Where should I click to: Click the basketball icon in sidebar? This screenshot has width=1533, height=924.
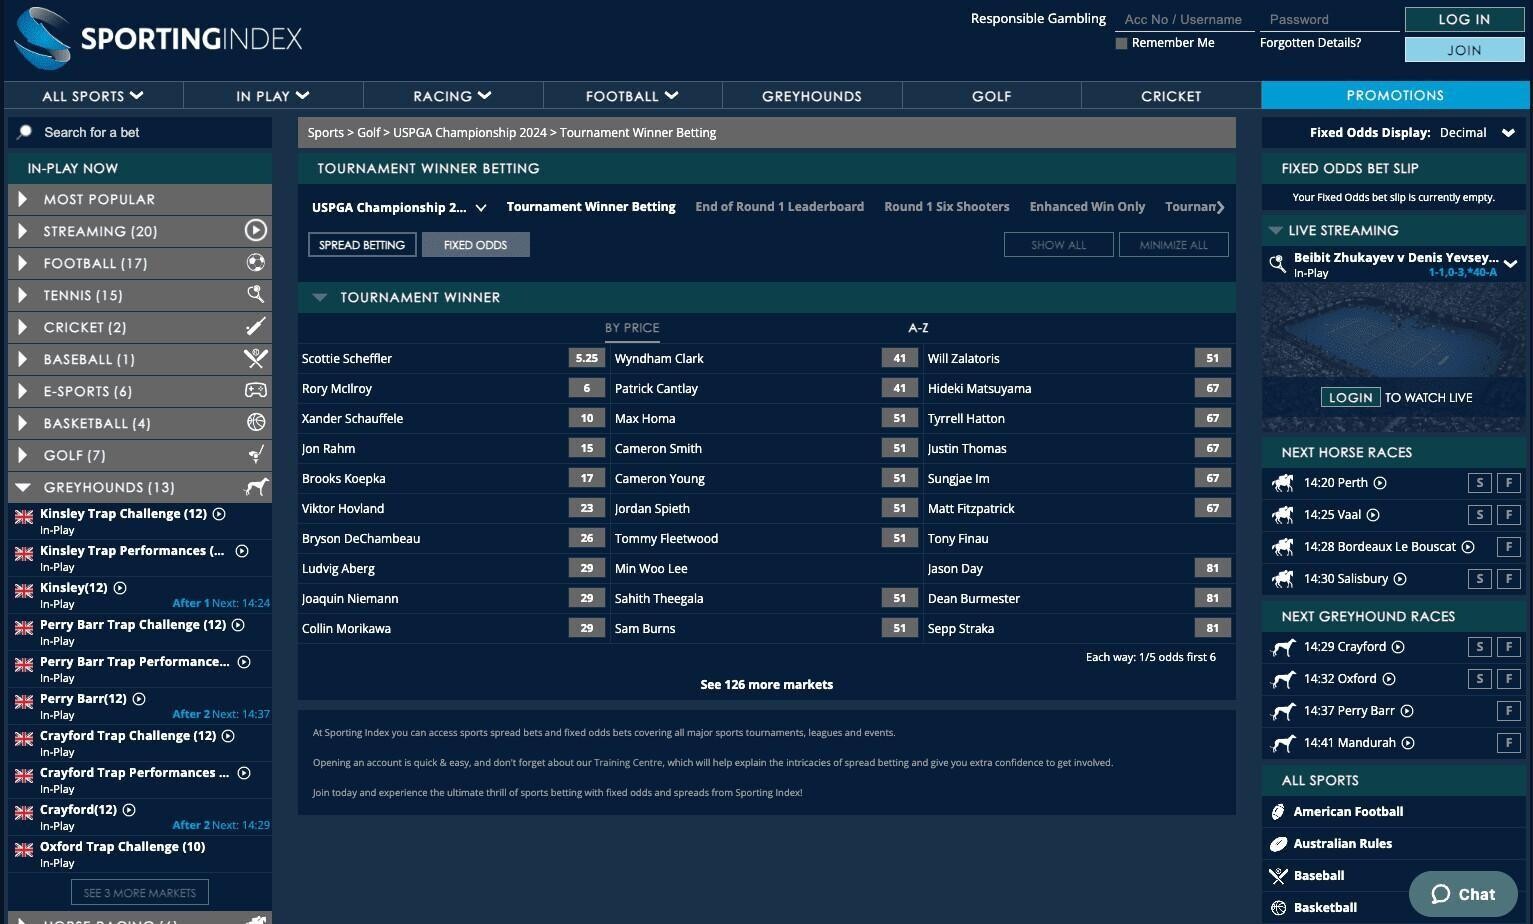[256, 423]
